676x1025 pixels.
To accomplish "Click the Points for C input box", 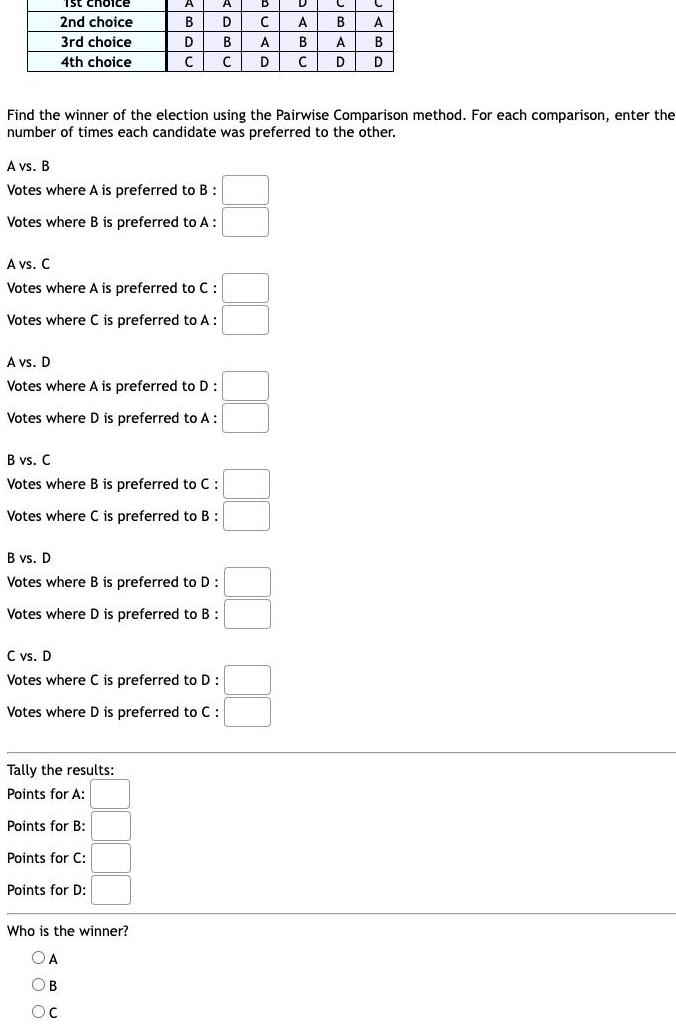I will [x=110, y=857].
